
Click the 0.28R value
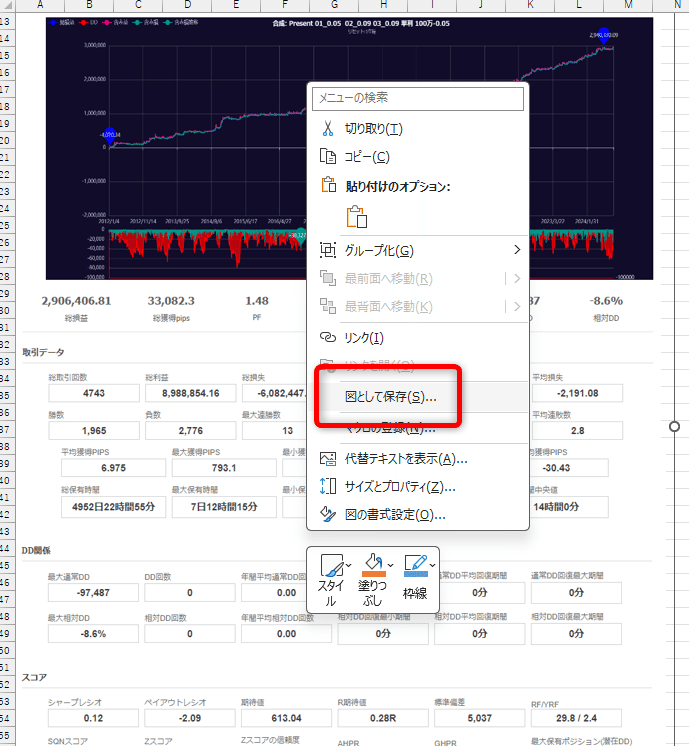click(x=383, y=718)
